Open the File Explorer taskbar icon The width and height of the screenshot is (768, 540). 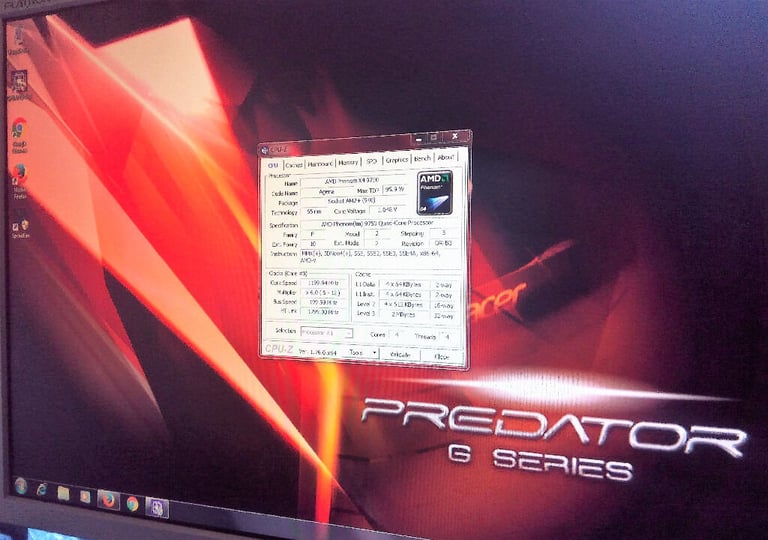click(64, 492)
